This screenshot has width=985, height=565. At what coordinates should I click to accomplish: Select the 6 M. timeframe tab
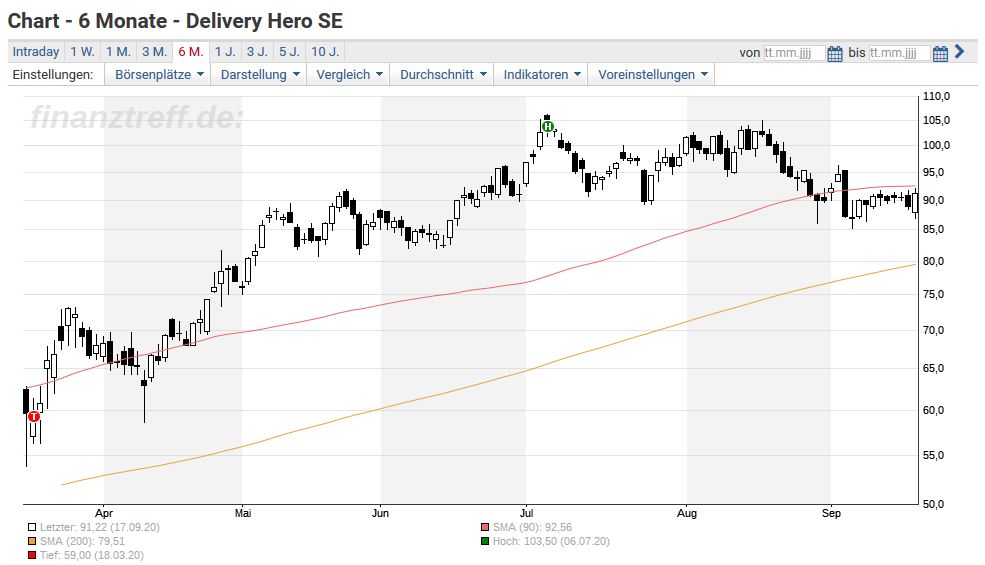(x=191, y=52)
